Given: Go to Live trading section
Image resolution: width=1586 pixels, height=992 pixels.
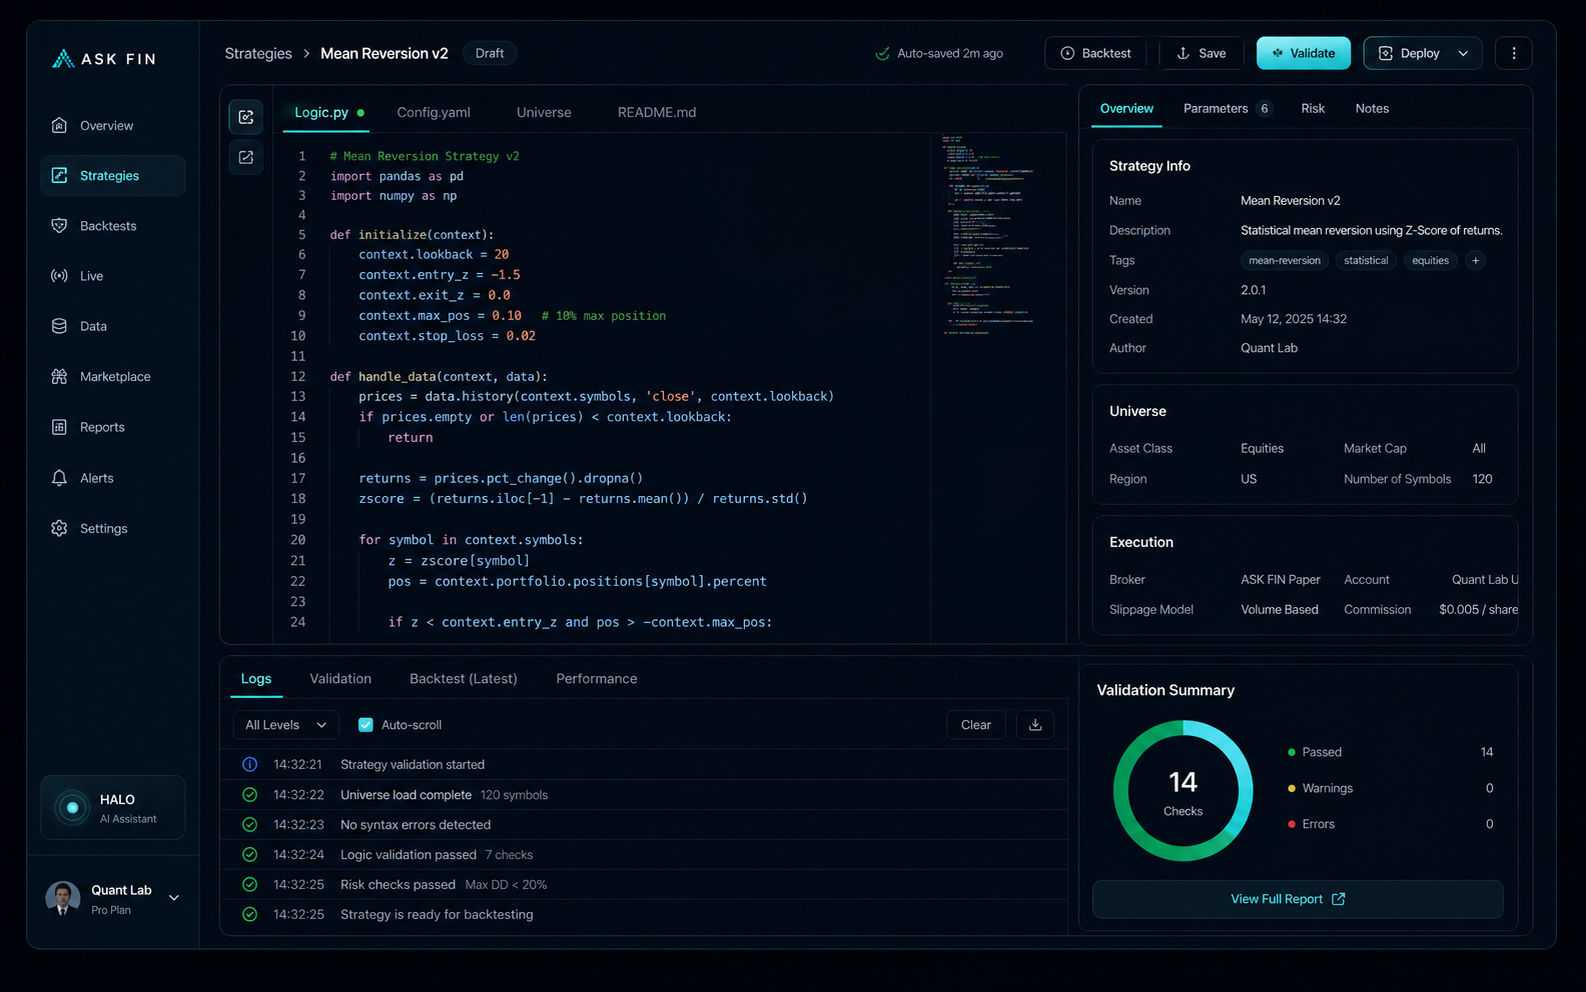Looking at the screenshot, I should [112, 276].
